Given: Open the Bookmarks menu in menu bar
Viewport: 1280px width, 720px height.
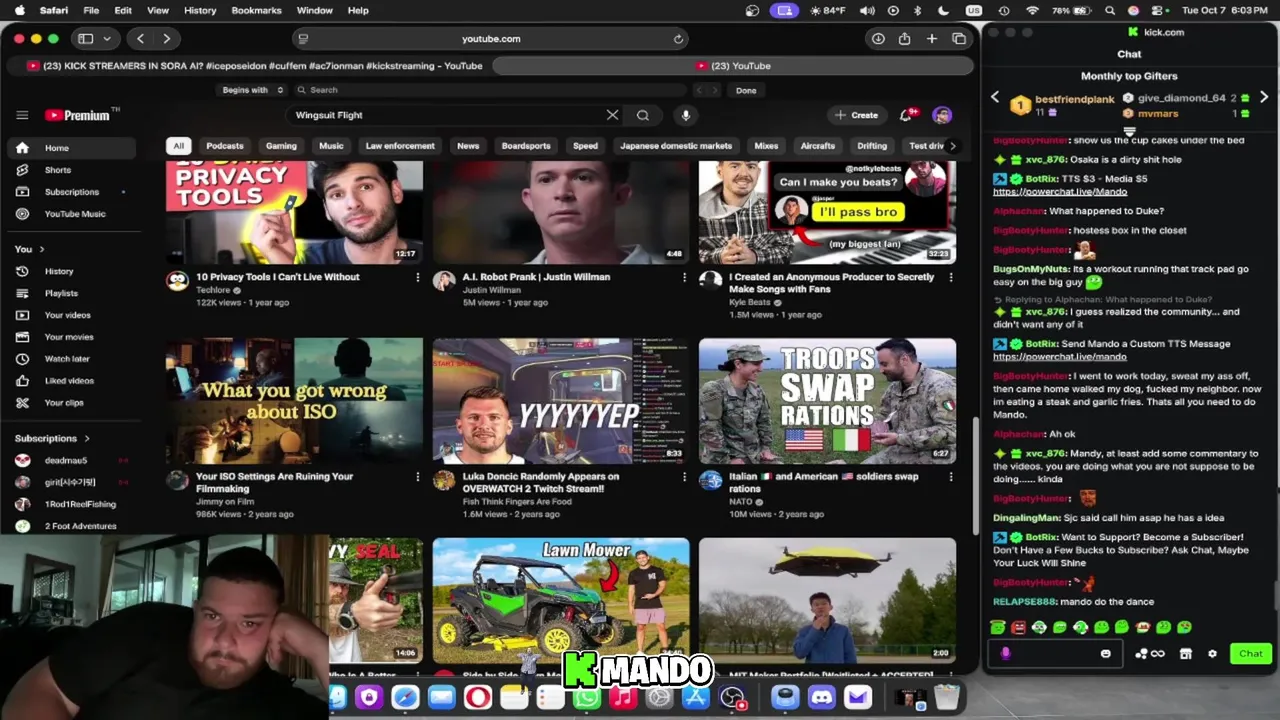Looking at the screenshot, I should [x=256, y=10].
